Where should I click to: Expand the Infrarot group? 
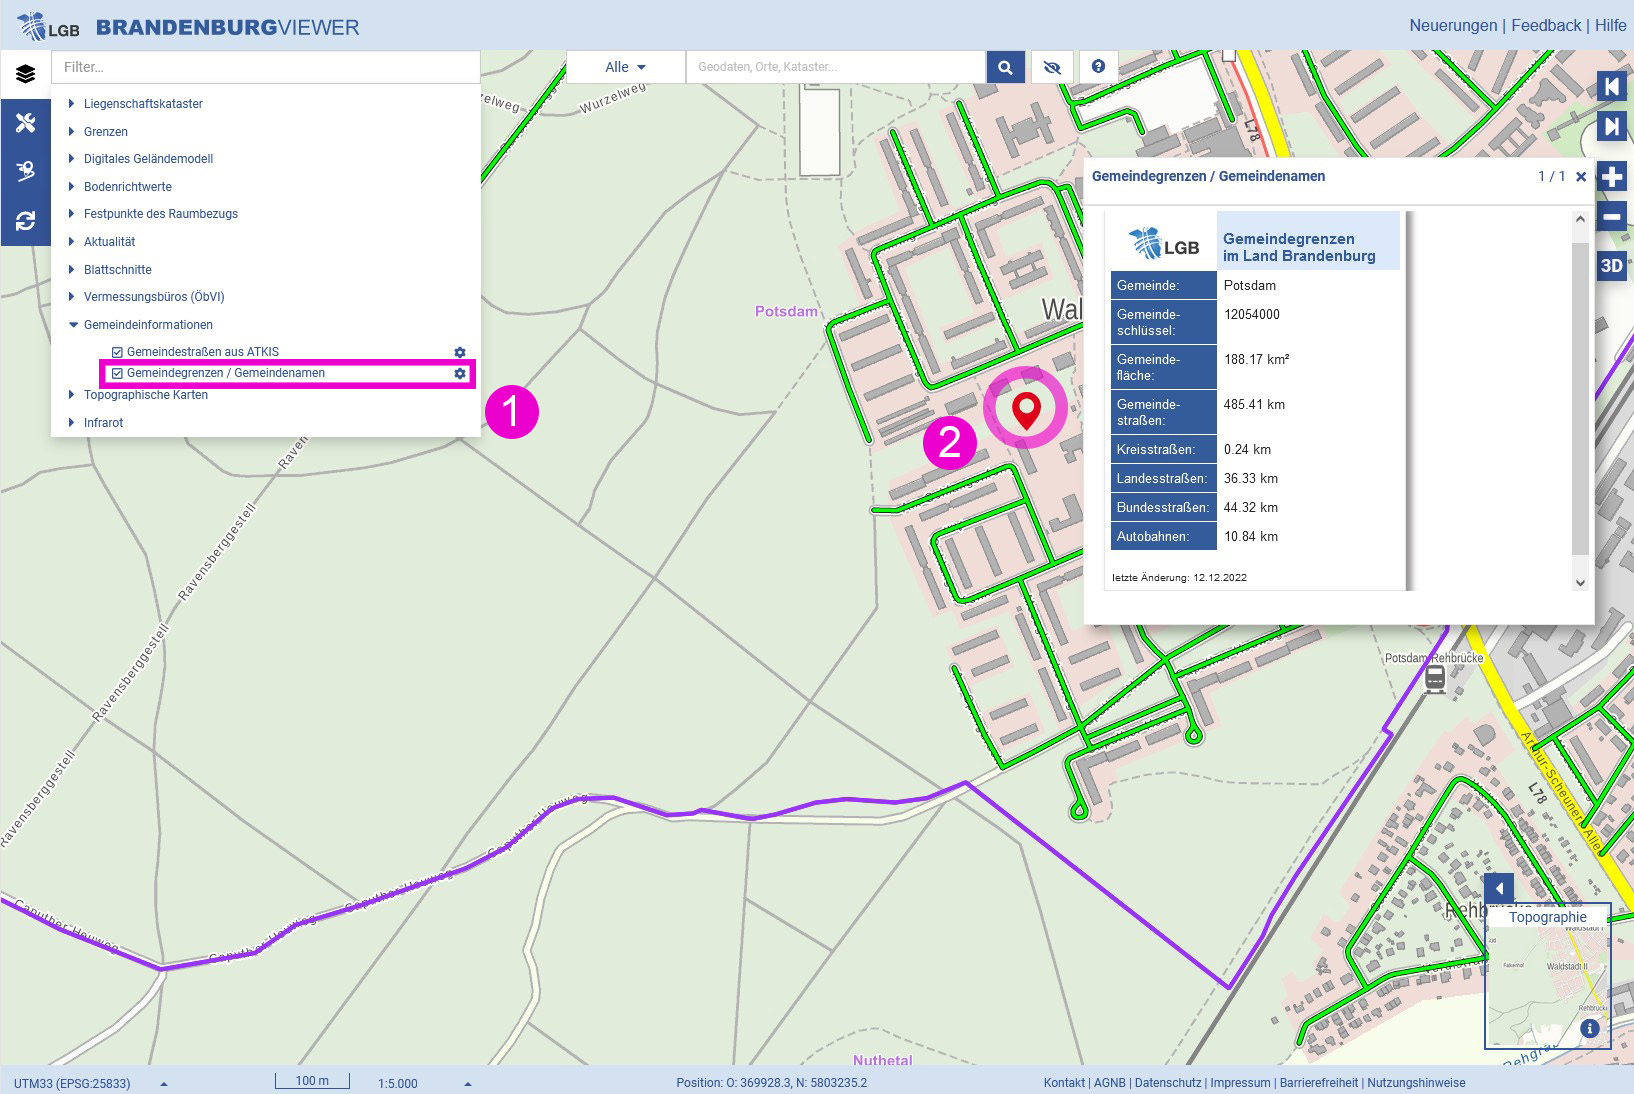(x=71, y=423)
